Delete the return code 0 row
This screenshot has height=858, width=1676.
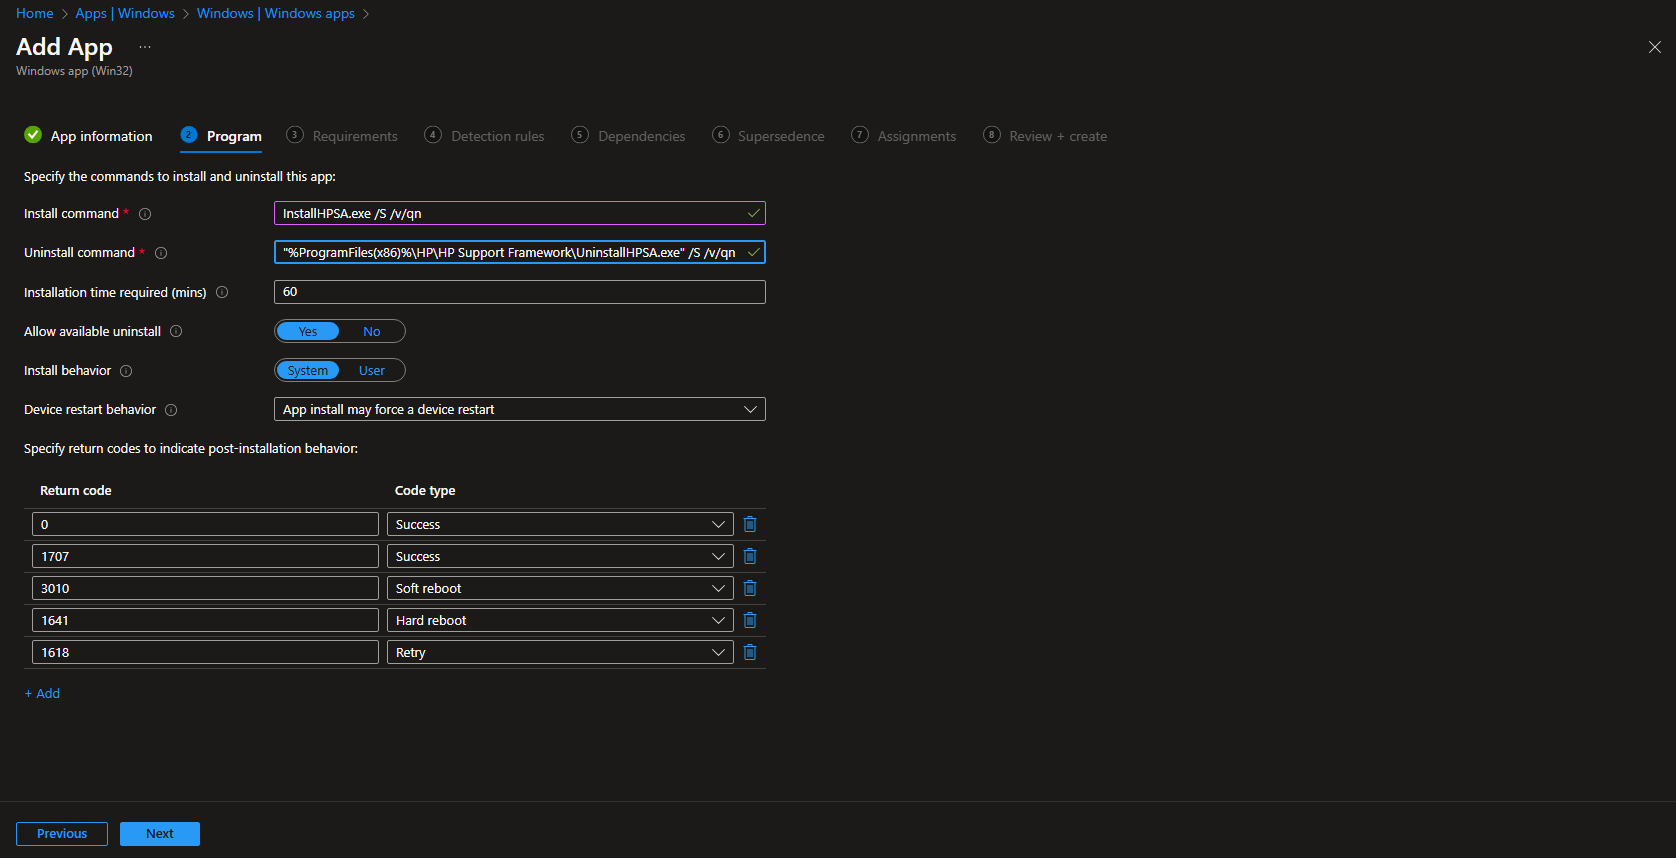(750, 524)
